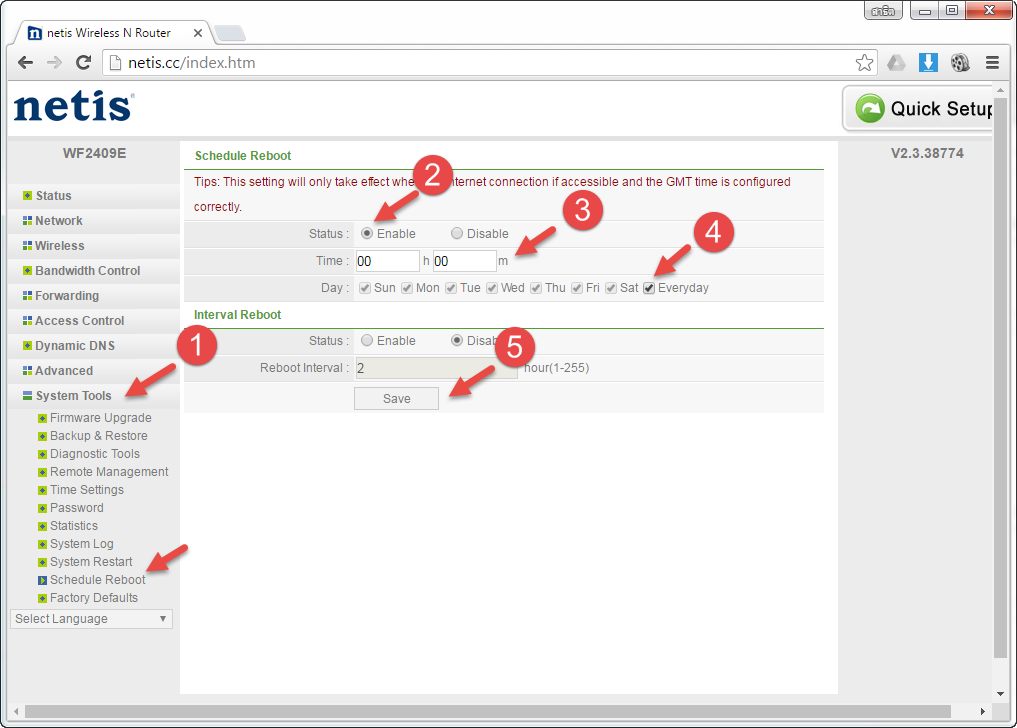Click the green Quick Setup arrow icon
Screen dimensions: 1017x728
[x=869, y=108]
